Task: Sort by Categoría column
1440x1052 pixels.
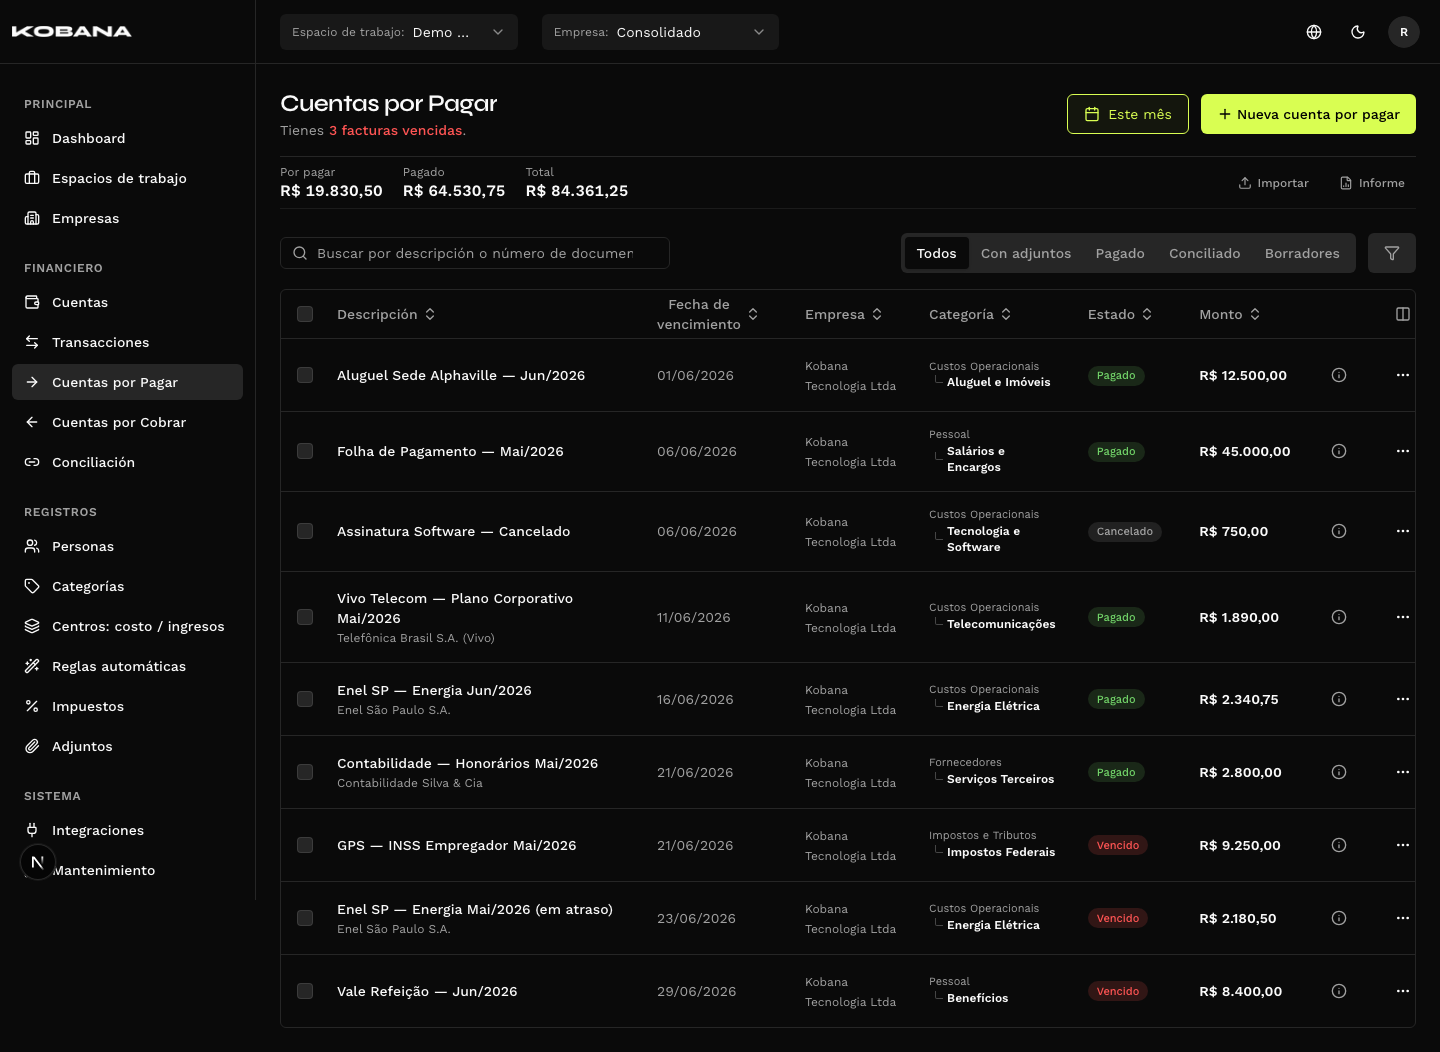Action: (970, 314)
